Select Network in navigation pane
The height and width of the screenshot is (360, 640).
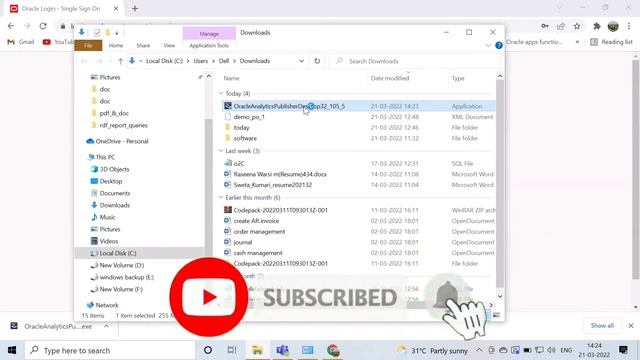point(107,305)
